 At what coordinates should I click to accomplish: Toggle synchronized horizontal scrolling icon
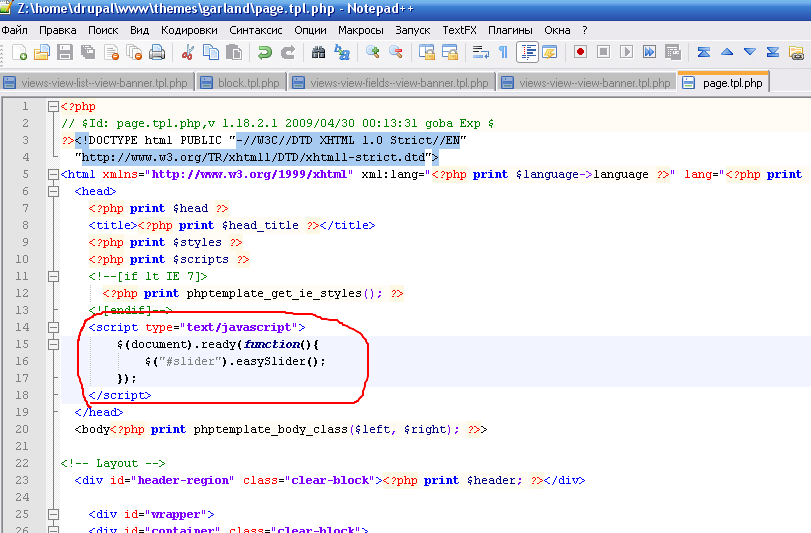(x=449, y=52)
